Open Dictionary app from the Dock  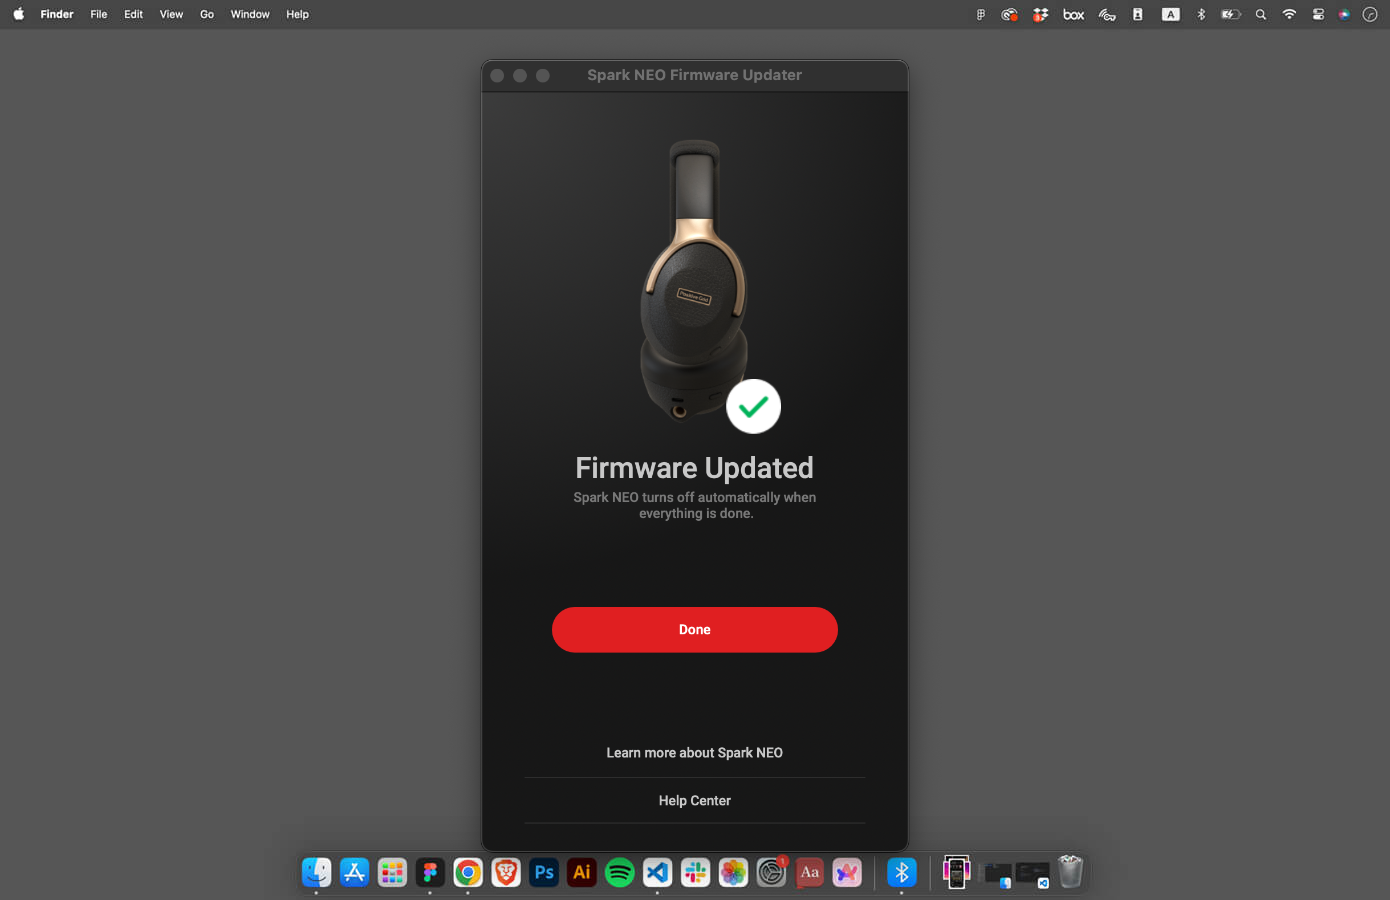(x=809, y=872)
